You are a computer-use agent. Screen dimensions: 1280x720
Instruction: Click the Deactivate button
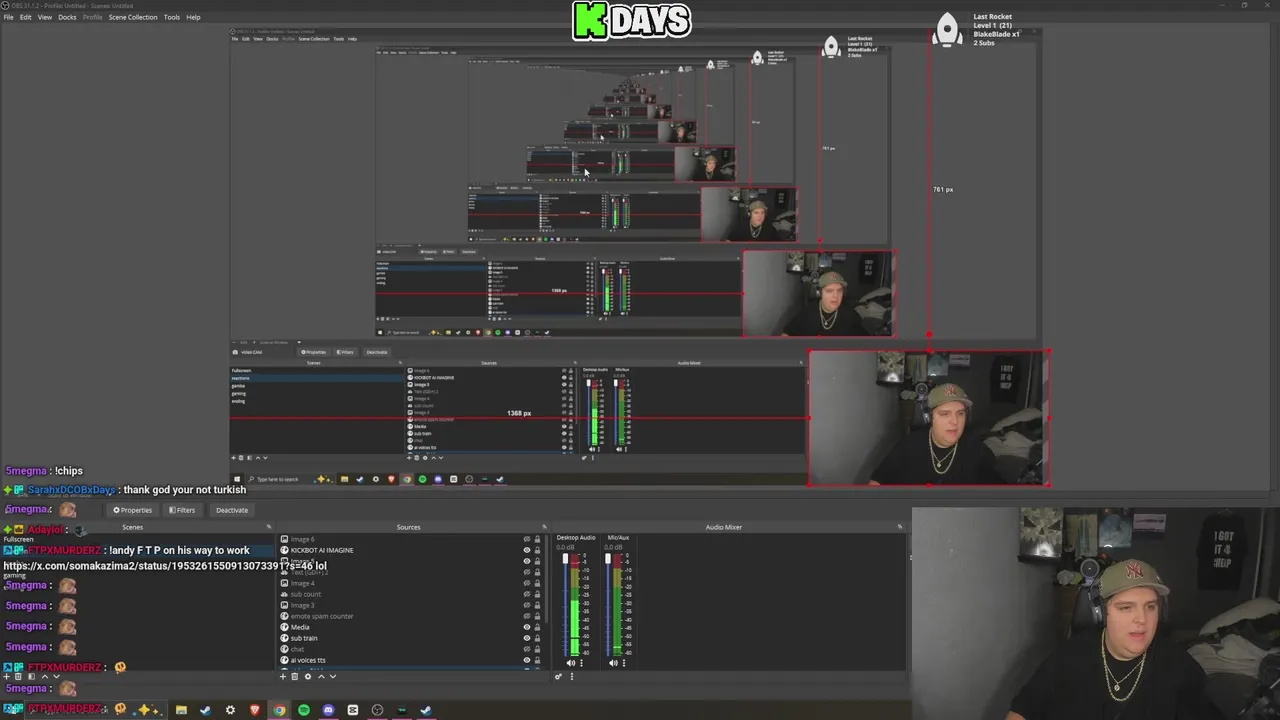click(x=231, y=510)
